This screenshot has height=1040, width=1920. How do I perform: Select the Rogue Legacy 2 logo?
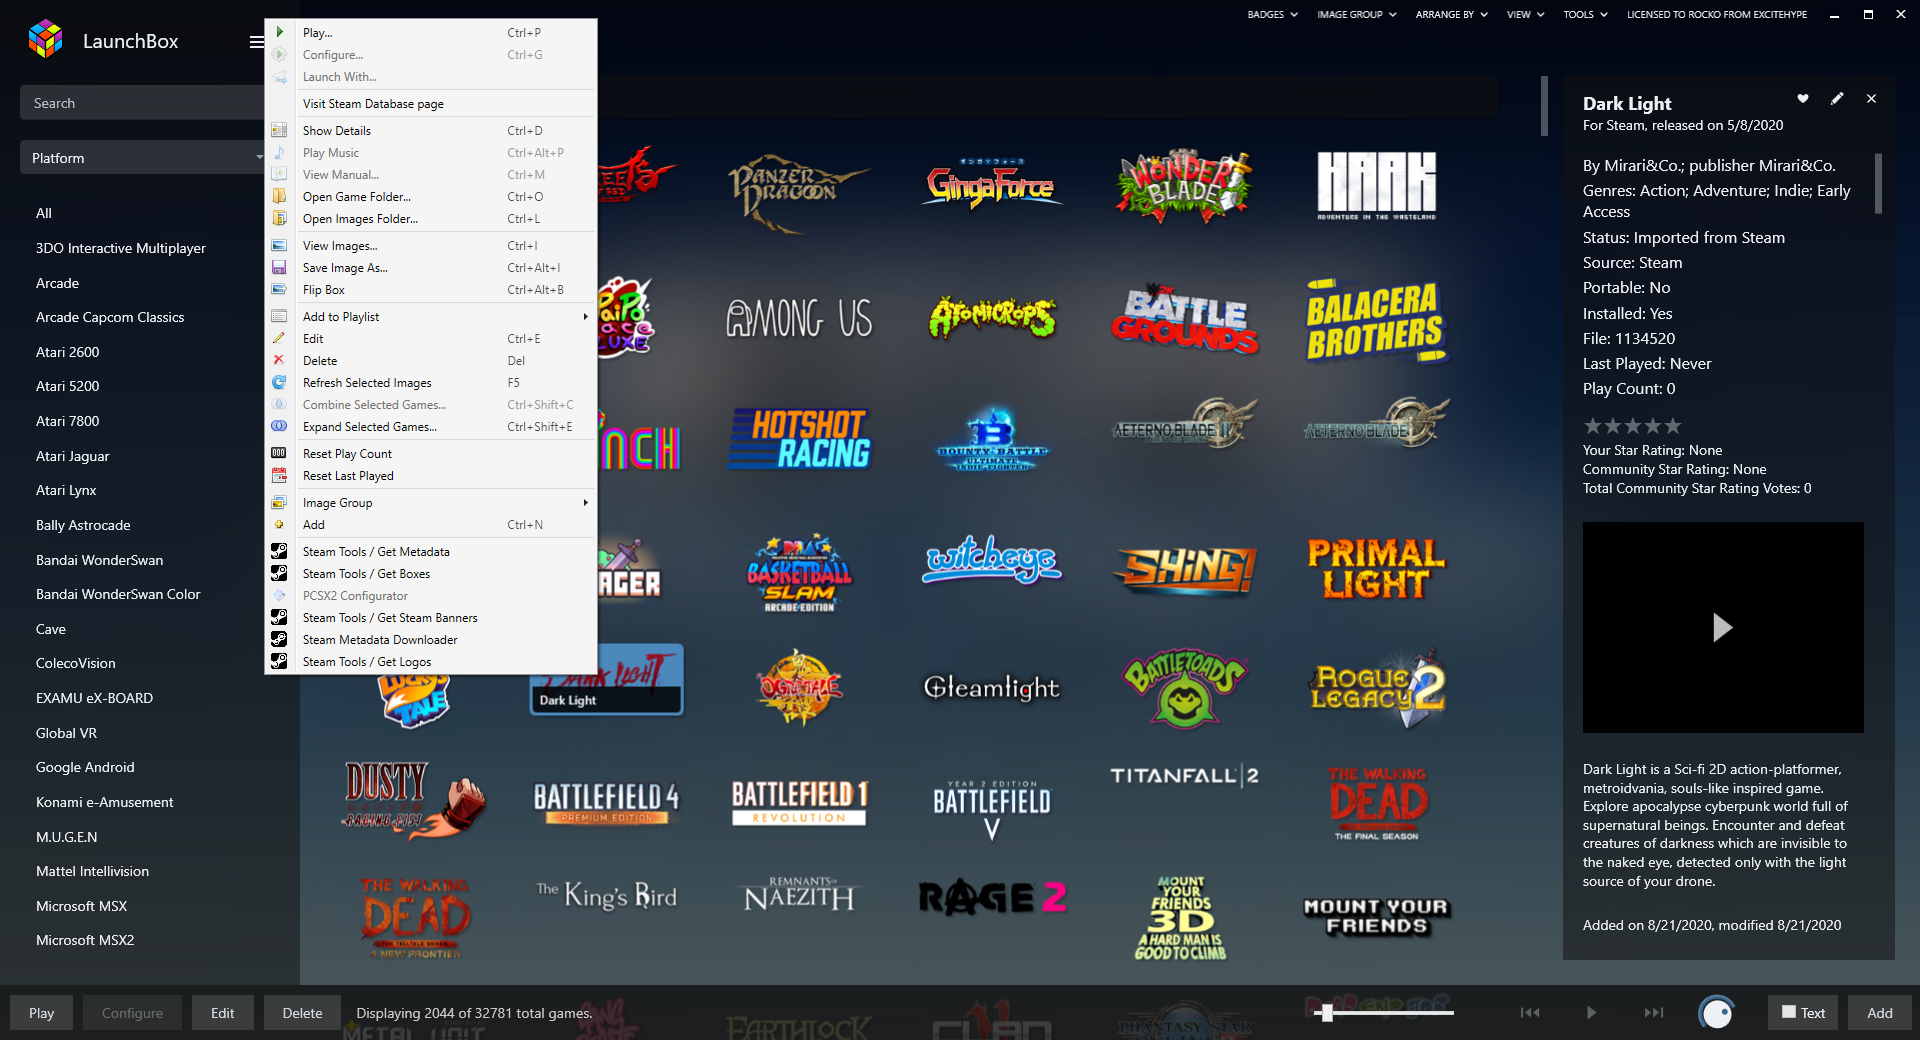tap(1377, 687)
